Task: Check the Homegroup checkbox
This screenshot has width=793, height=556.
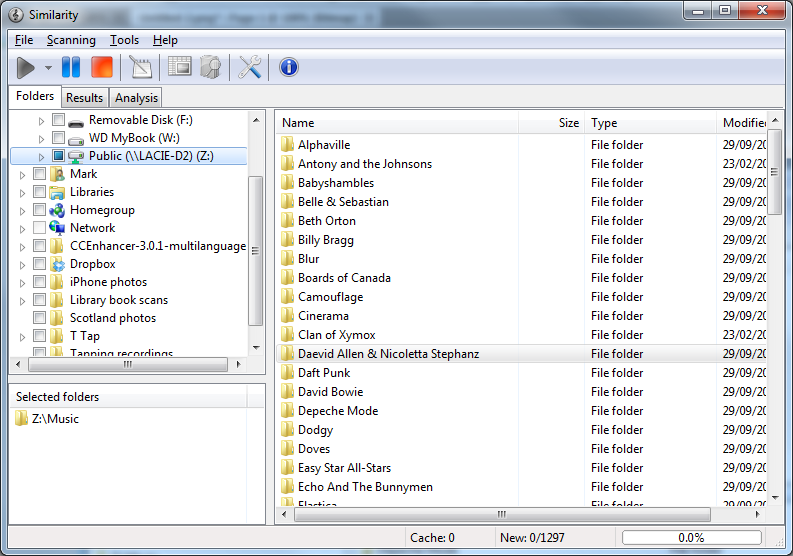Action: [x=39, y=209]
